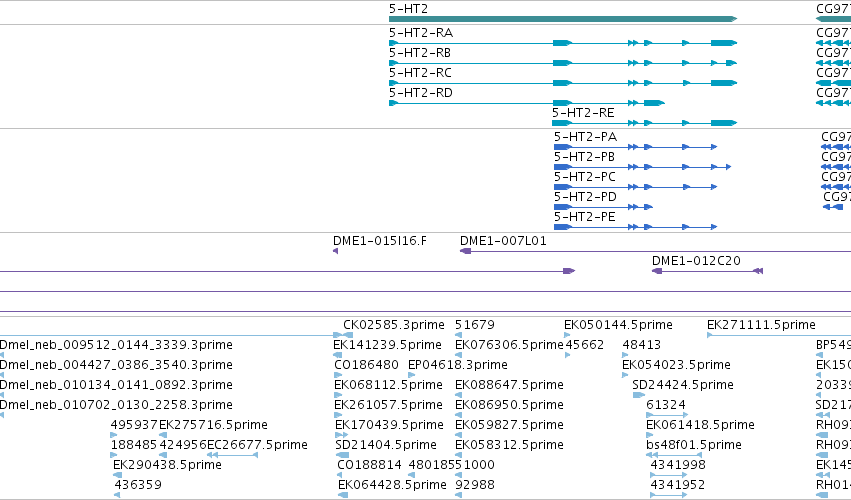Viewport: 851px width, 500px height.
Task: Select the 48413 feature label
Action: [642, 345]
